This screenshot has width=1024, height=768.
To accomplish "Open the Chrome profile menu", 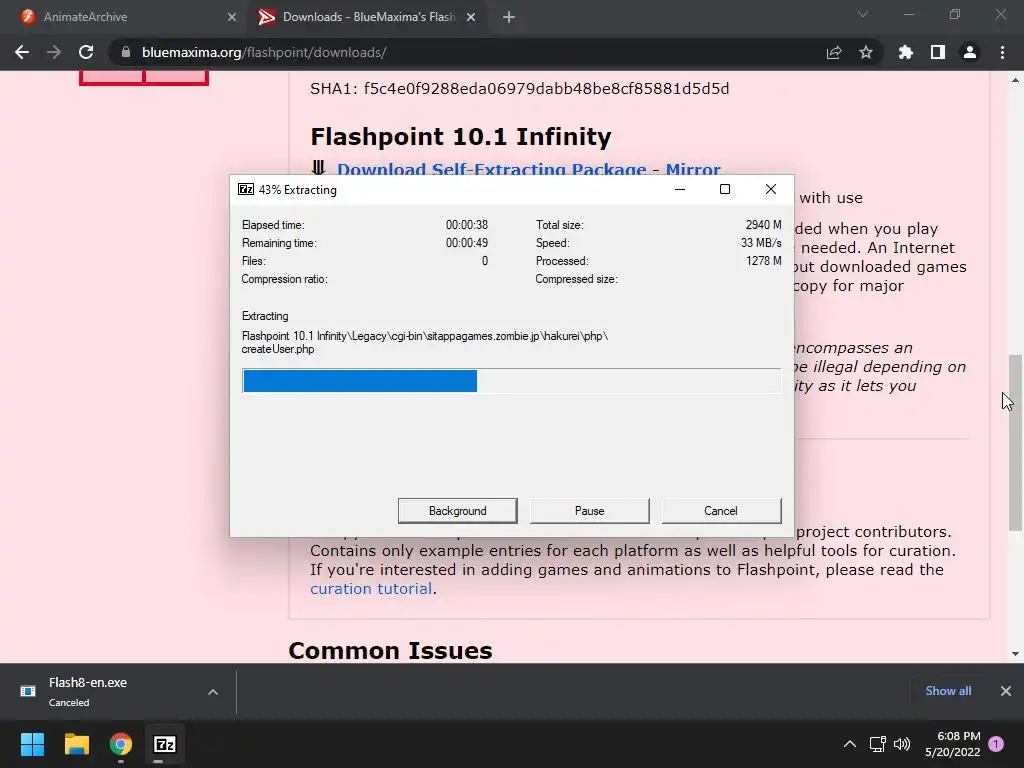I will pos(970,52).
